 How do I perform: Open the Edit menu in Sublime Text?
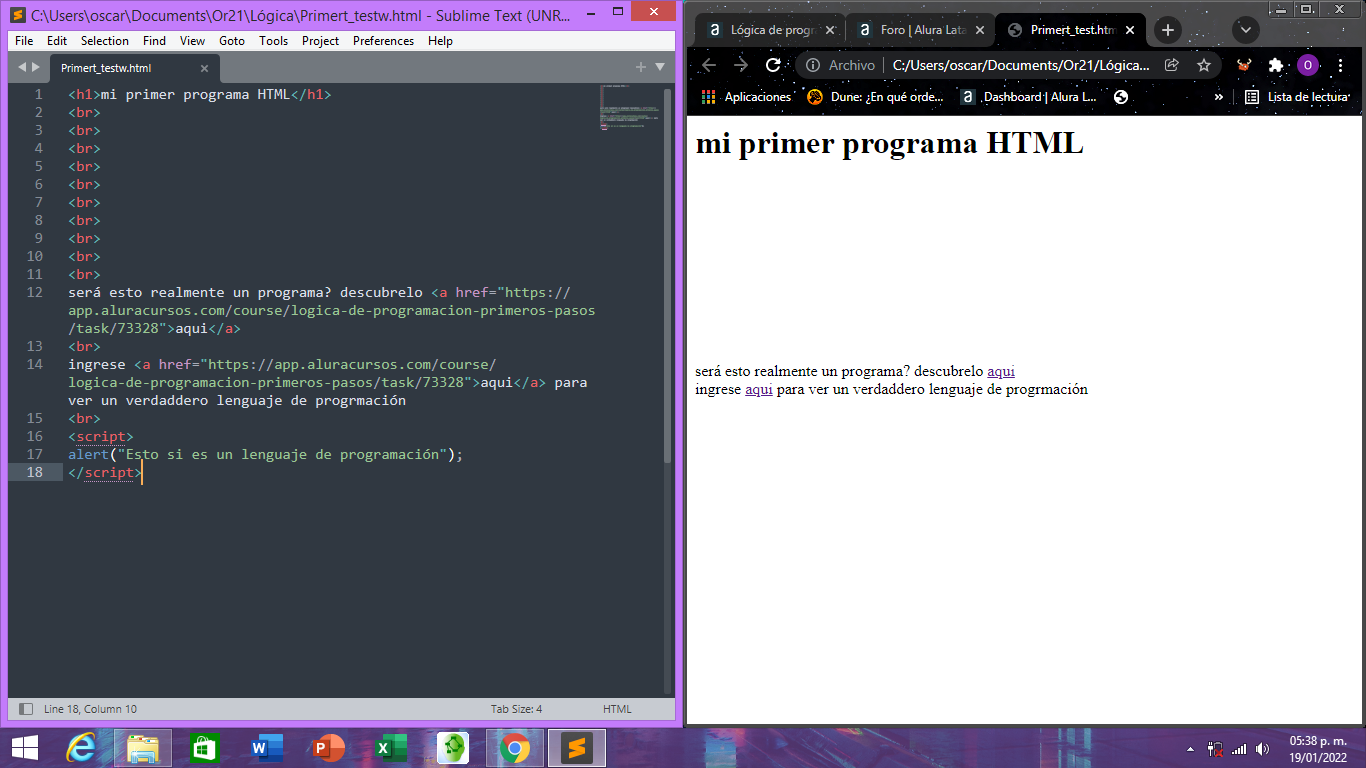(x=57, y=41)
